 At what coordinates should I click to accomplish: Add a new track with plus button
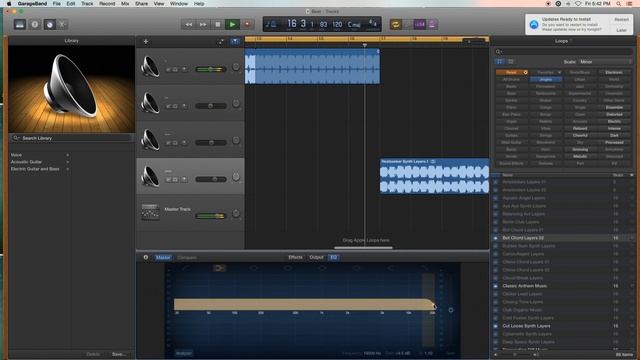click(x=146, y=42)
